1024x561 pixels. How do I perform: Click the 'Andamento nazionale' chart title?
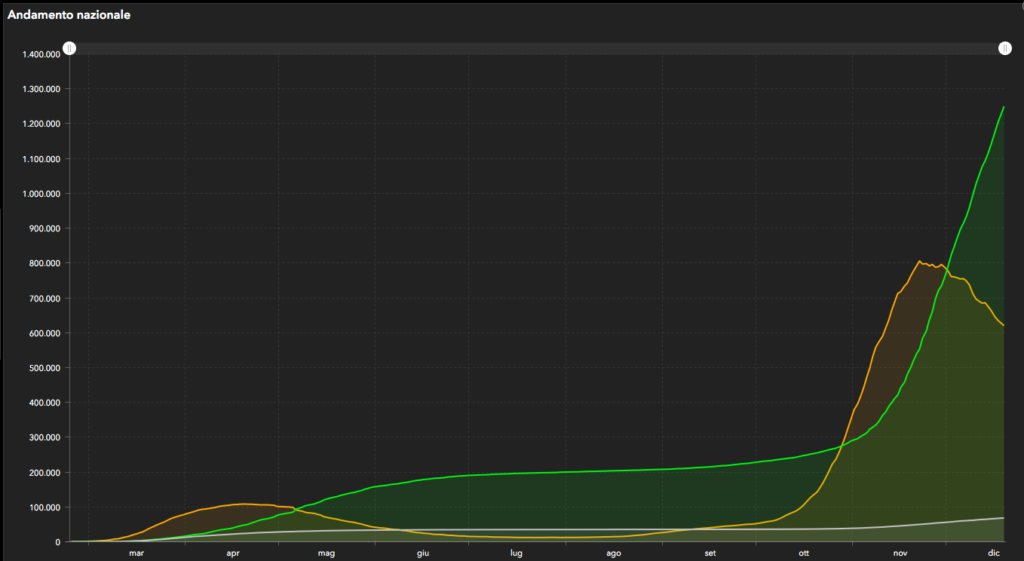pyautogui.click(x=69, y=16)
